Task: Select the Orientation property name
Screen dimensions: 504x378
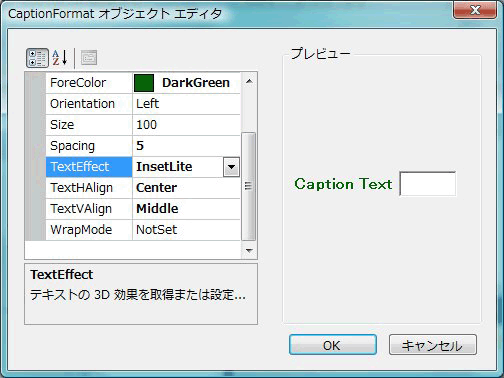Action: (x=82, y=104)
